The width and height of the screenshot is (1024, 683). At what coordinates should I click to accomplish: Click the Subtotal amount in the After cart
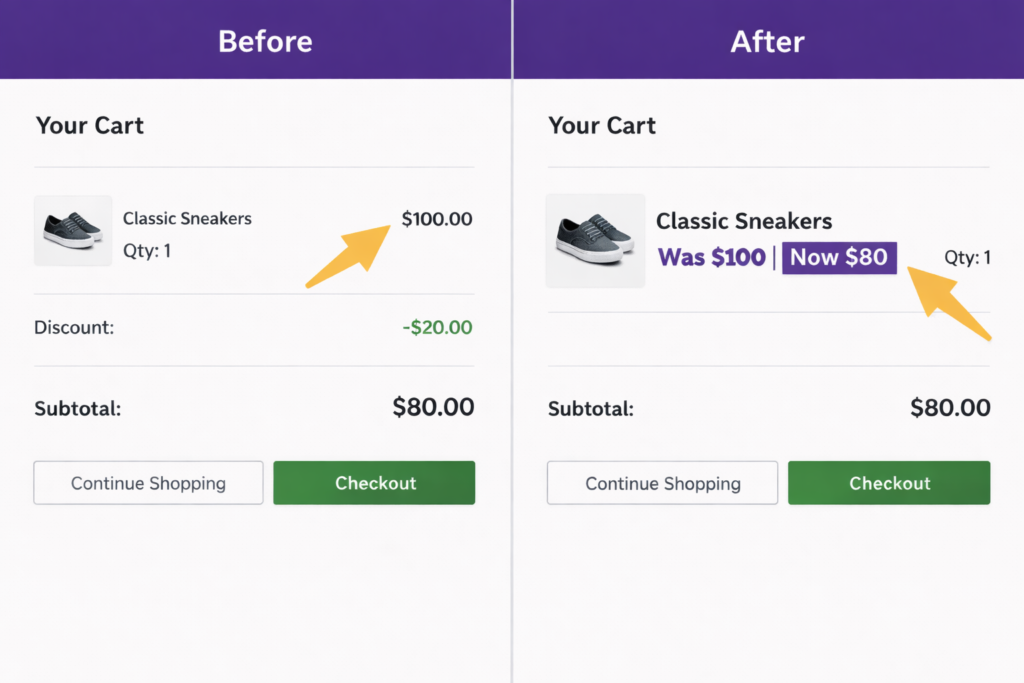pyautogui.click(x=950, y=408)
